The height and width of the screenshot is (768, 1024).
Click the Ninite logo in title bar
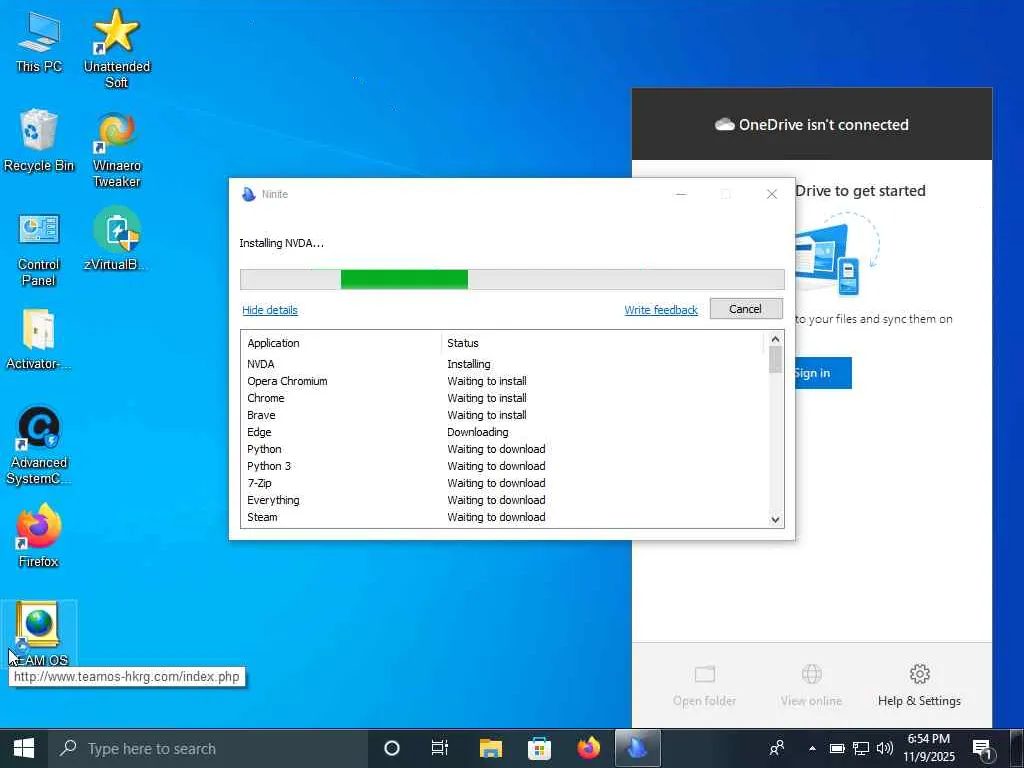[x=248, y=194]
